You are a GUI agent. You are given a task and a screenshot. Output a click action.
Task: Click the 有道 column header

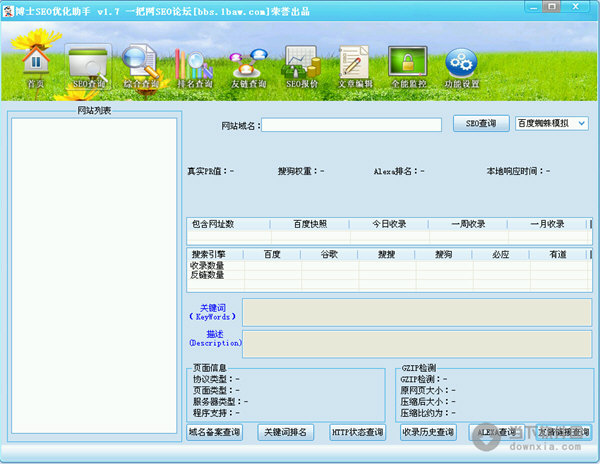[558, 254]
